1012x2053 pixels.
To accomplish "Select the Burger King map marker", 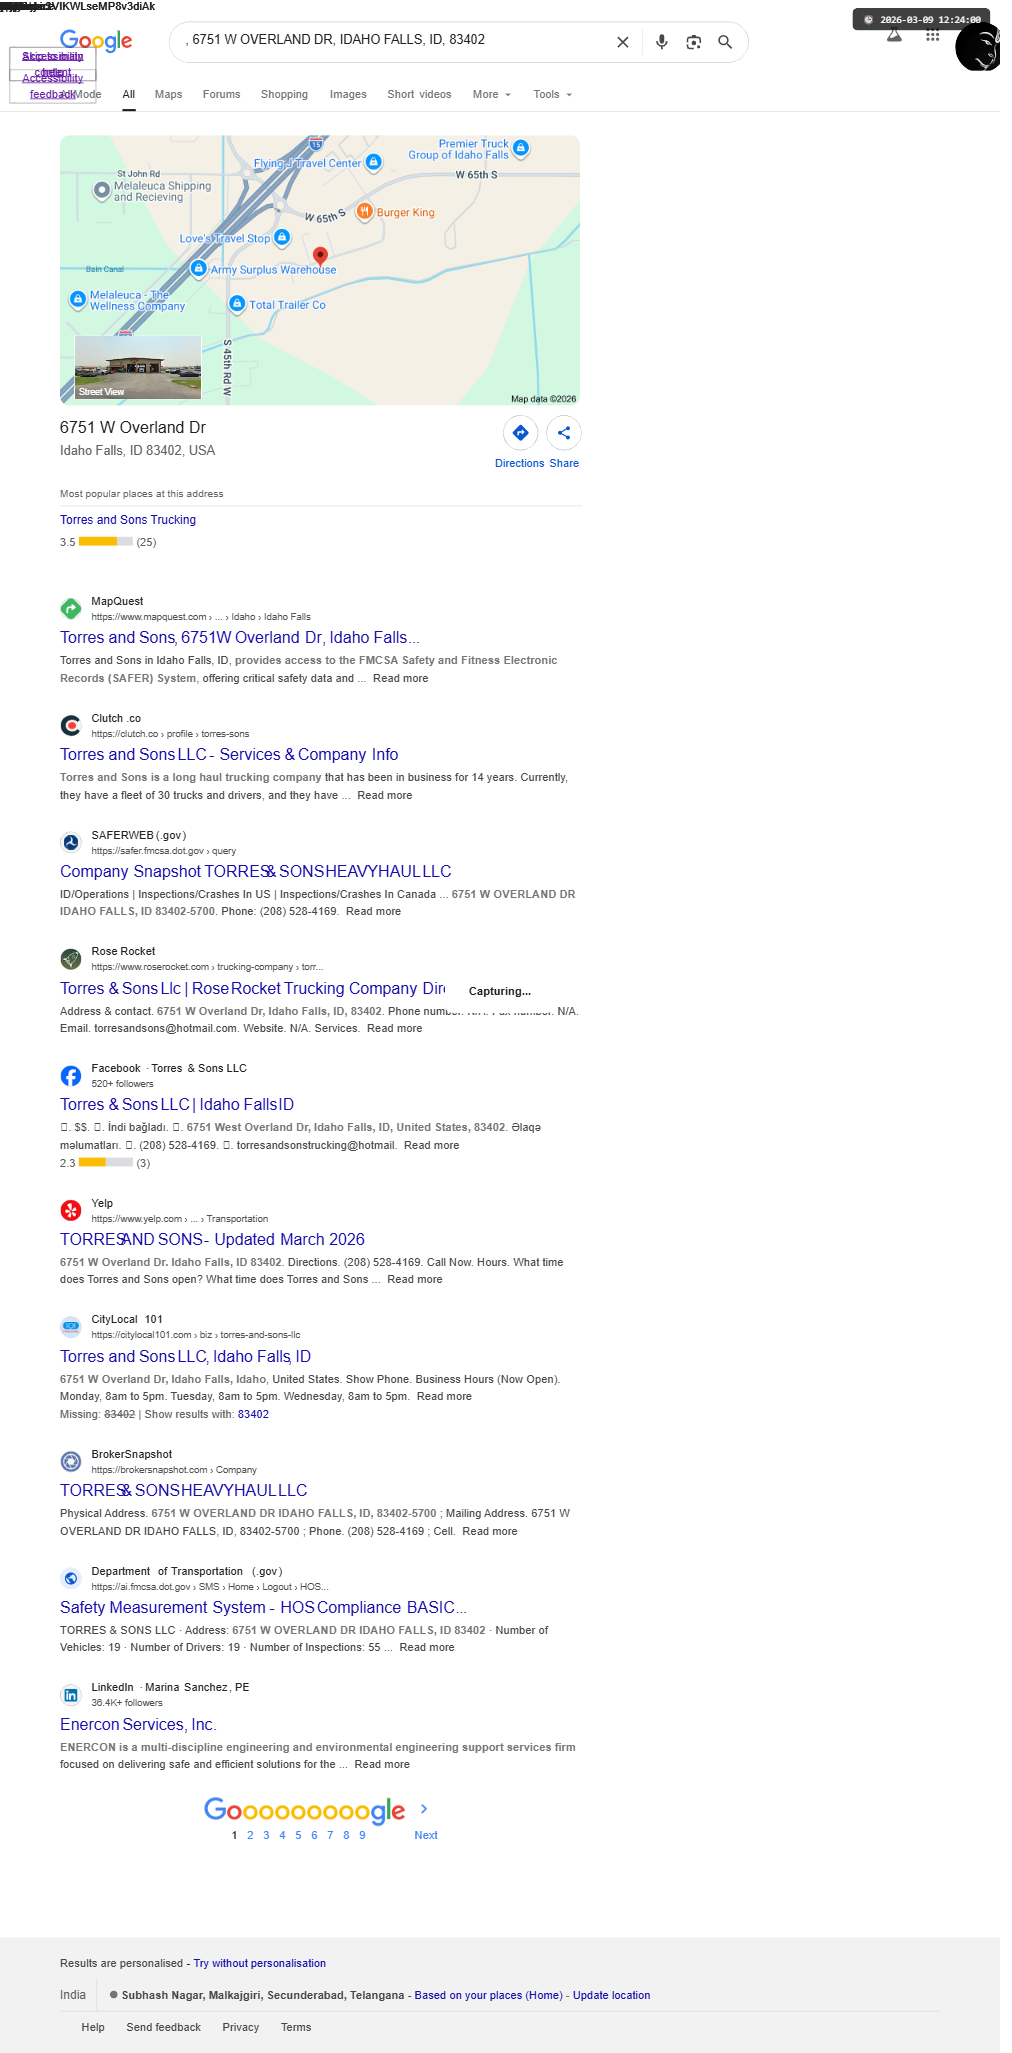I will pos(365,212).
